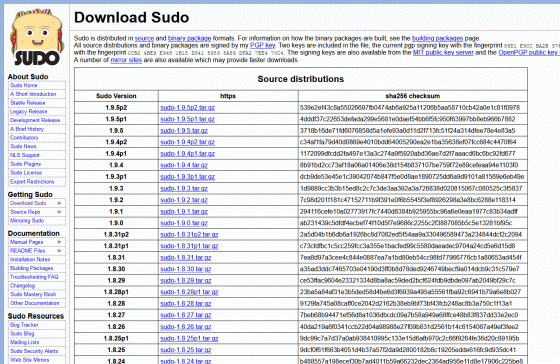Open the PGP key link
Image resolution: width=560 pixels, height=364 pixels.
(x=262, y=45)
